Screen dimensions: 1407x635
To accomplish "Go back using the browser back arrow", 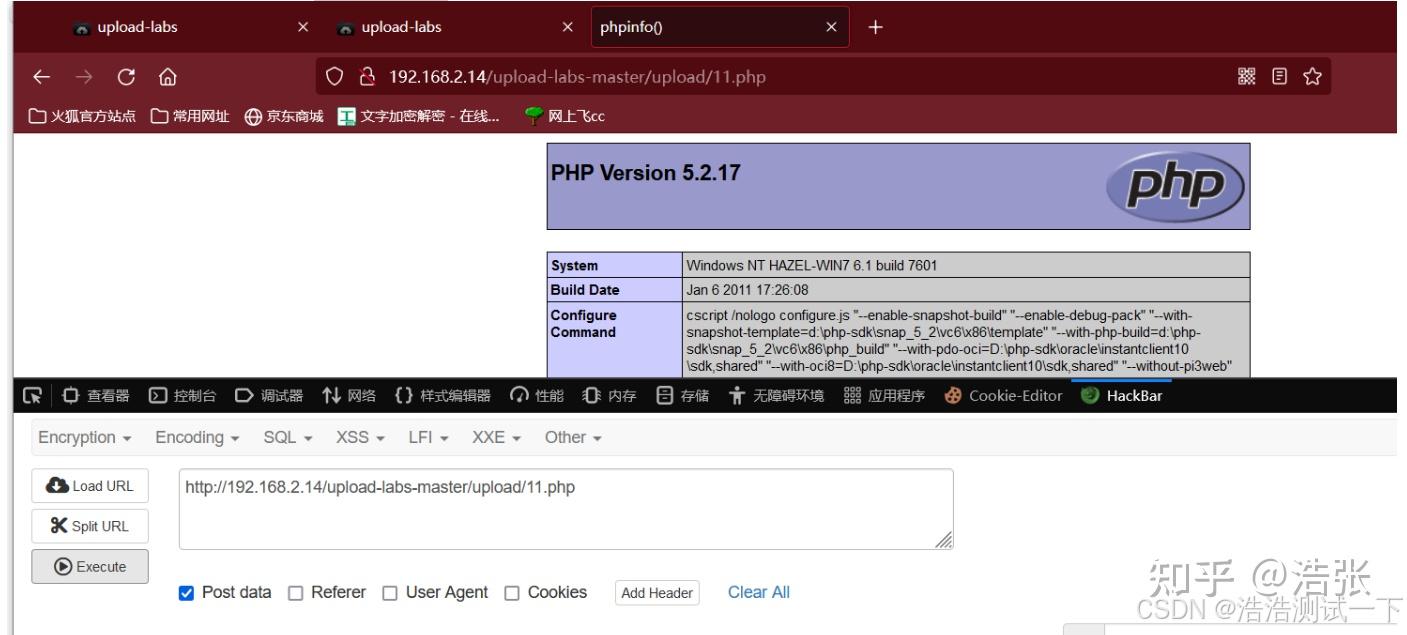I will (40, 77).
